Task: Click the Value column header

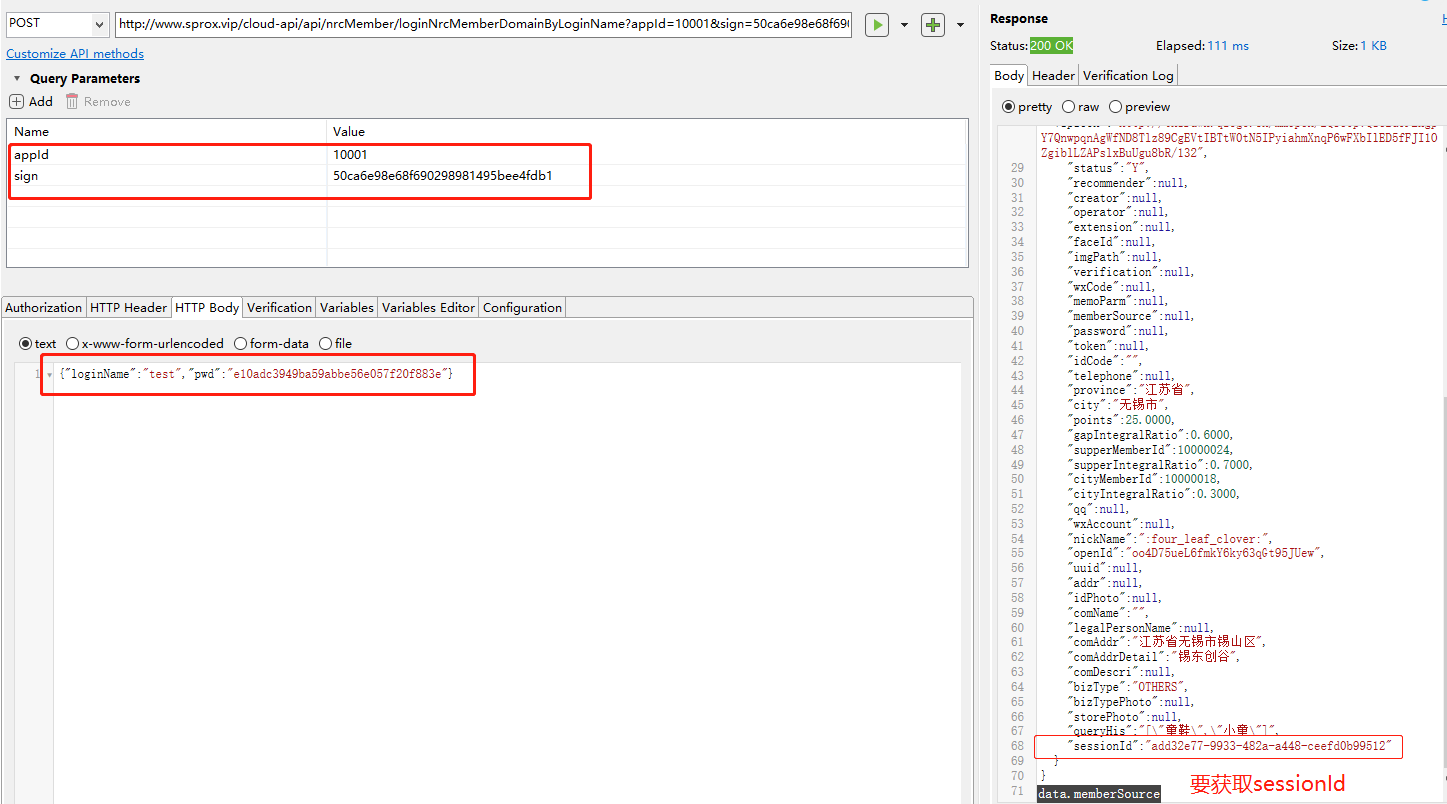Action: click(647, 132)
